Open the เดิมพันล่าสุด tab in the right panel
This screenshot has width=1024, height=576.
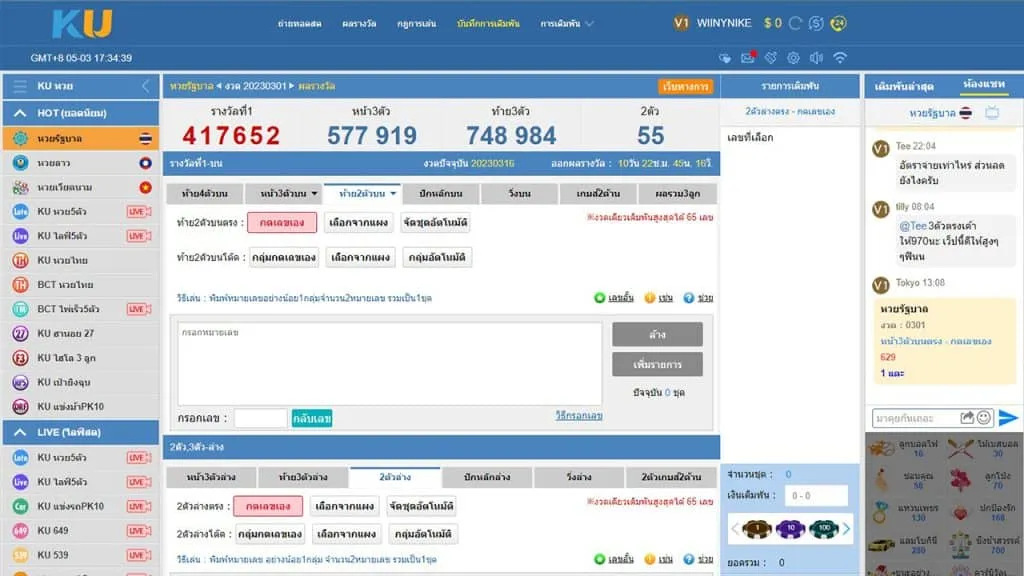904,86
